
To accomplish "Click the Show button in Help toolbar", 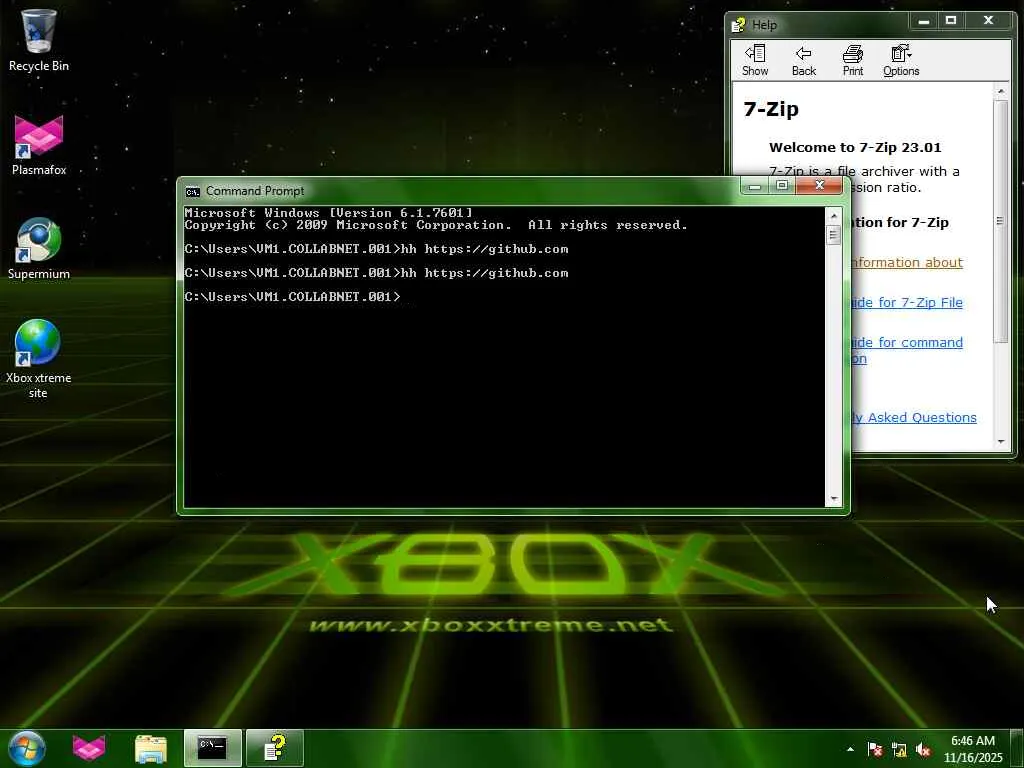I will (755, 61).
